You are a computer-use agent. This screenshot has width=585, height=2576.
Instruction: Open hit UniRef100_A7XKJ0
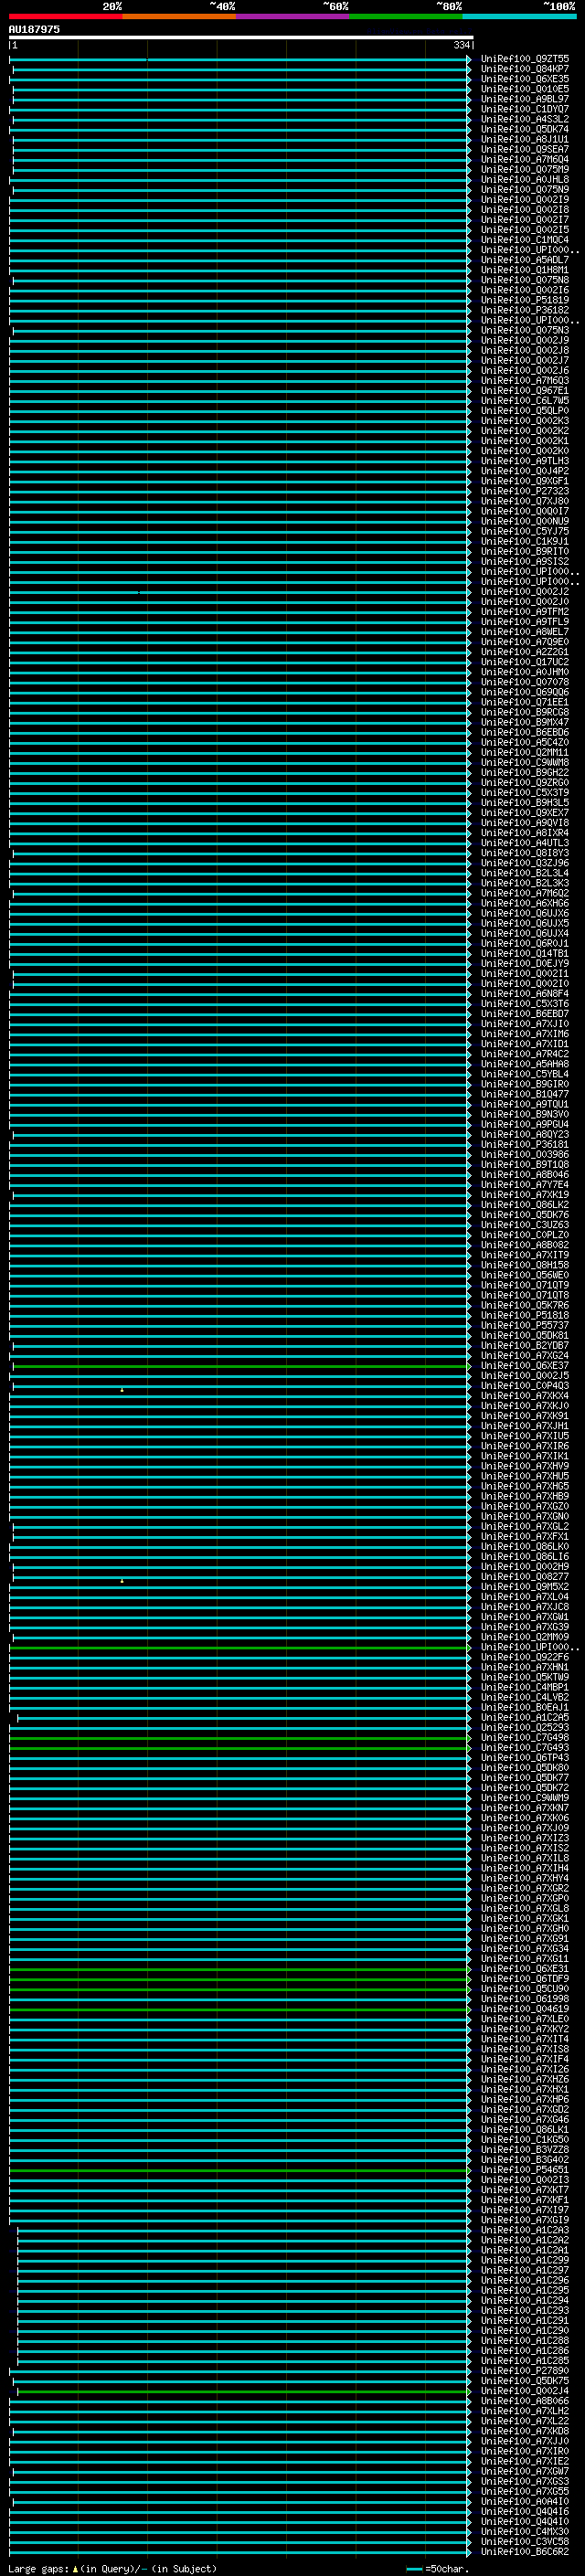[x=524, y=1406]
